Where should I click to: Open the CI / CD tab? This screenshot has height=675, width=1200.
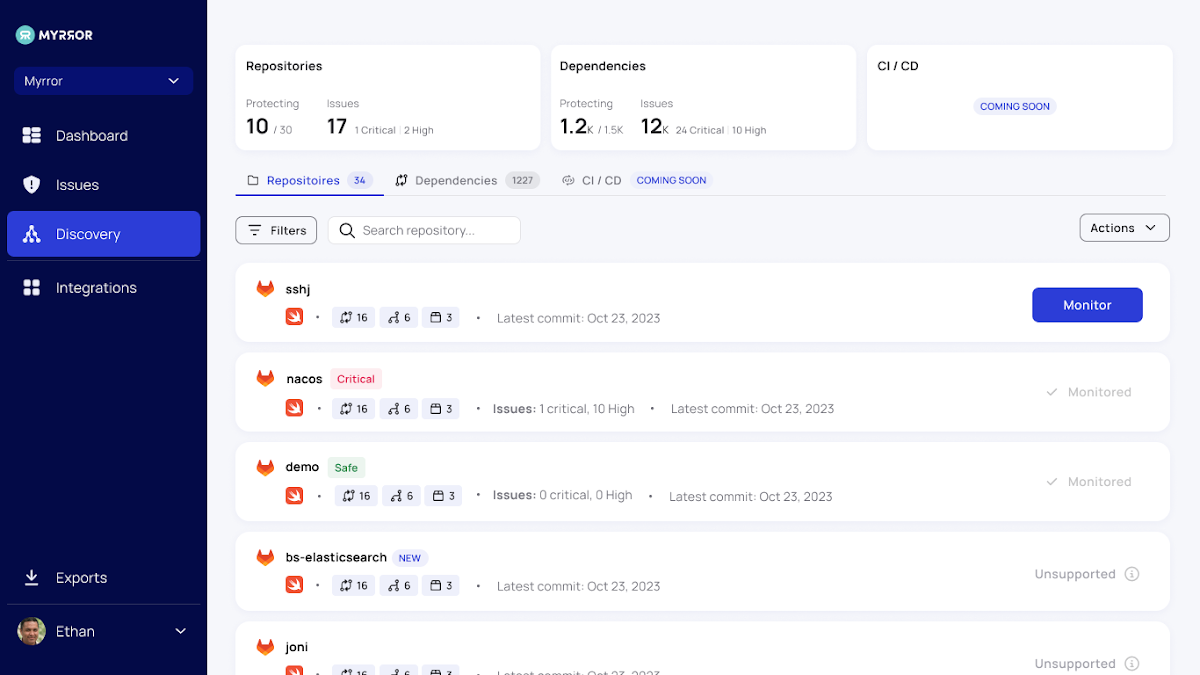pos(601,181)
